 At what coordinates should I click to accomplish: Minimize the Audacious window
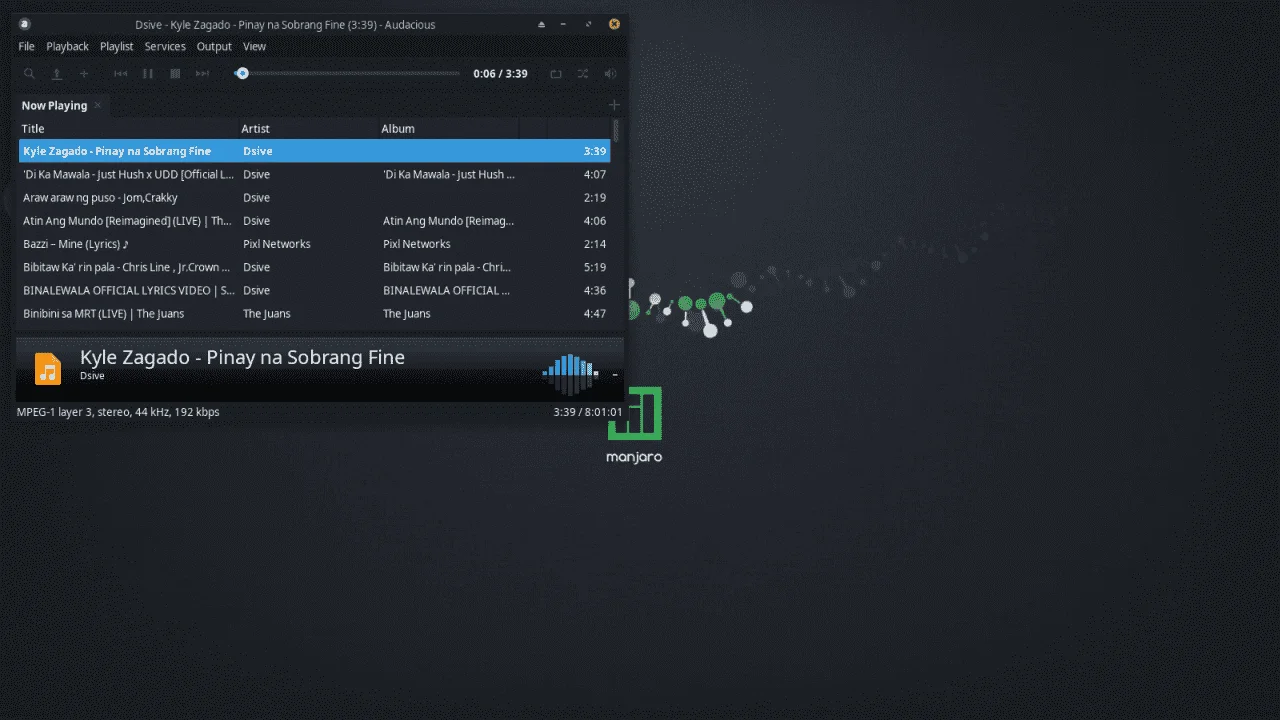tap(564, 24)
